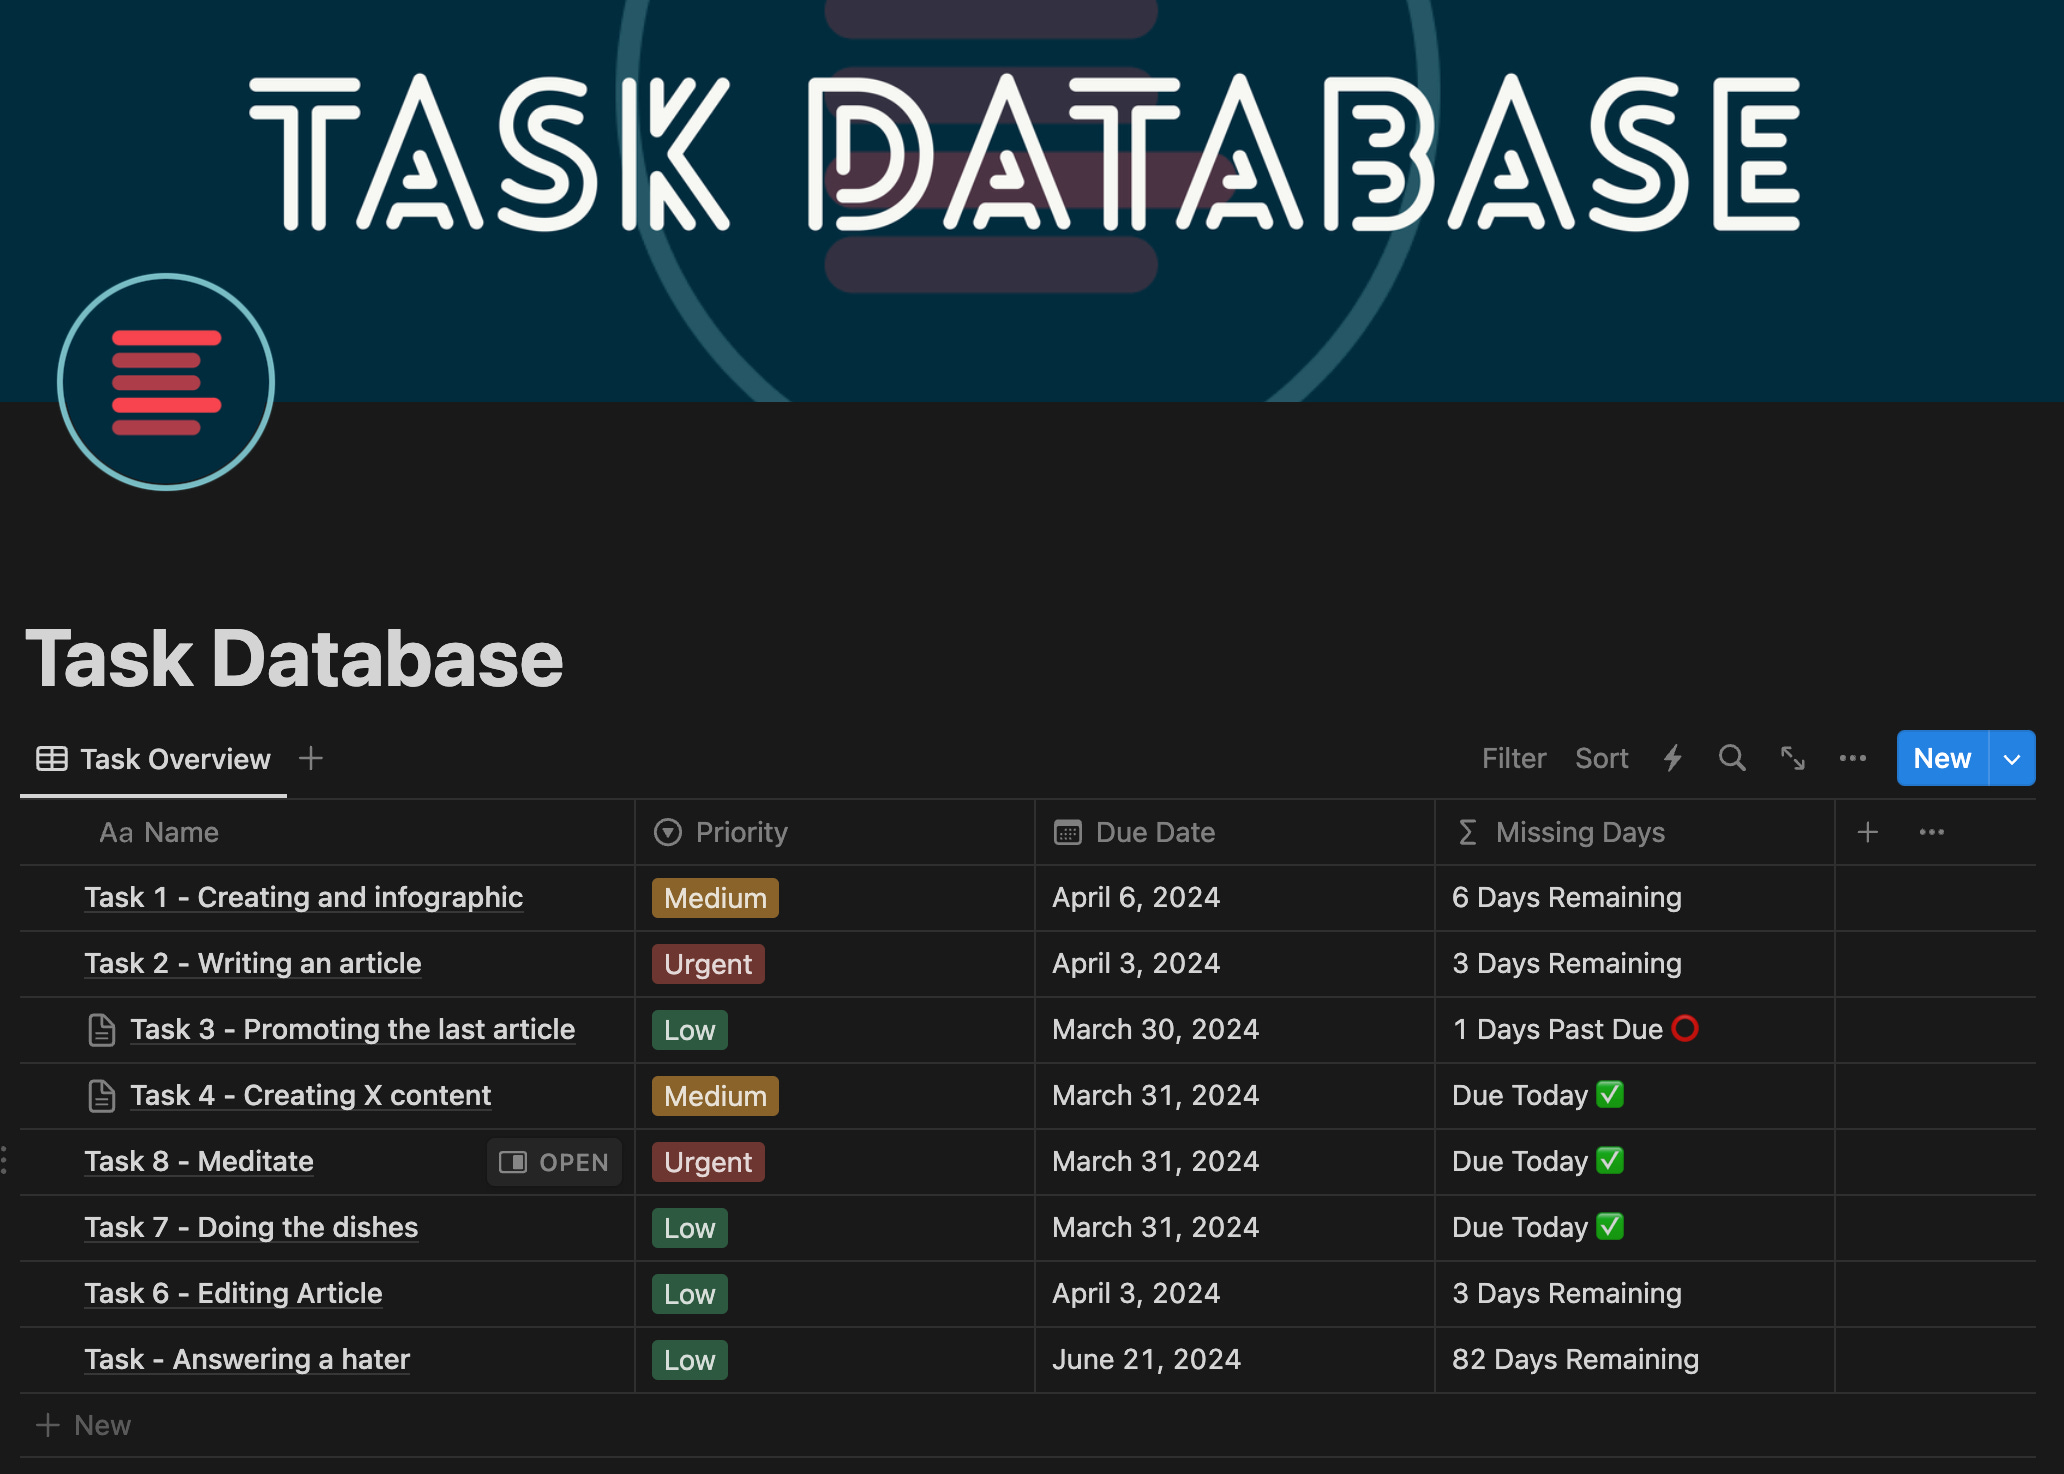Click the Urgent tag for Task 2
This screenshot has width=2064, height=1474.
(x=708, y=964)
